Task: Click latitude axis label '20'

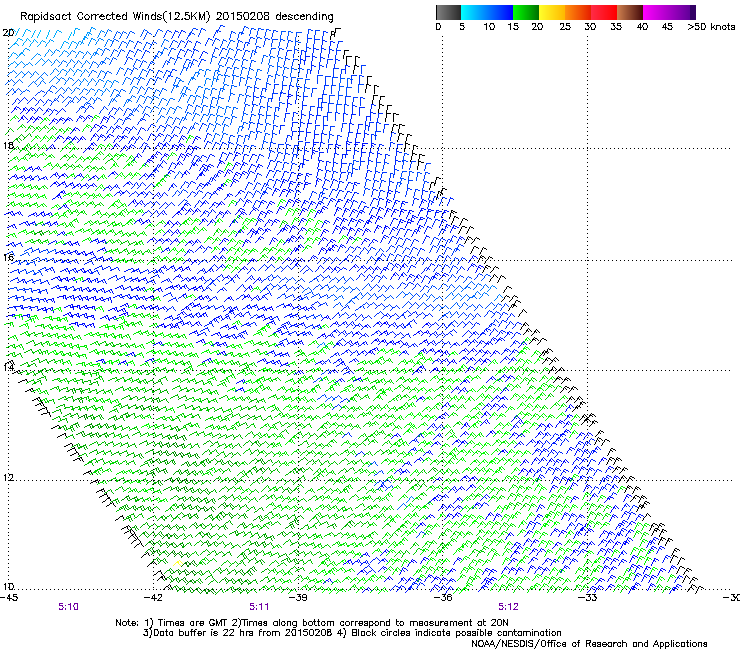Action: pos(8,33)
